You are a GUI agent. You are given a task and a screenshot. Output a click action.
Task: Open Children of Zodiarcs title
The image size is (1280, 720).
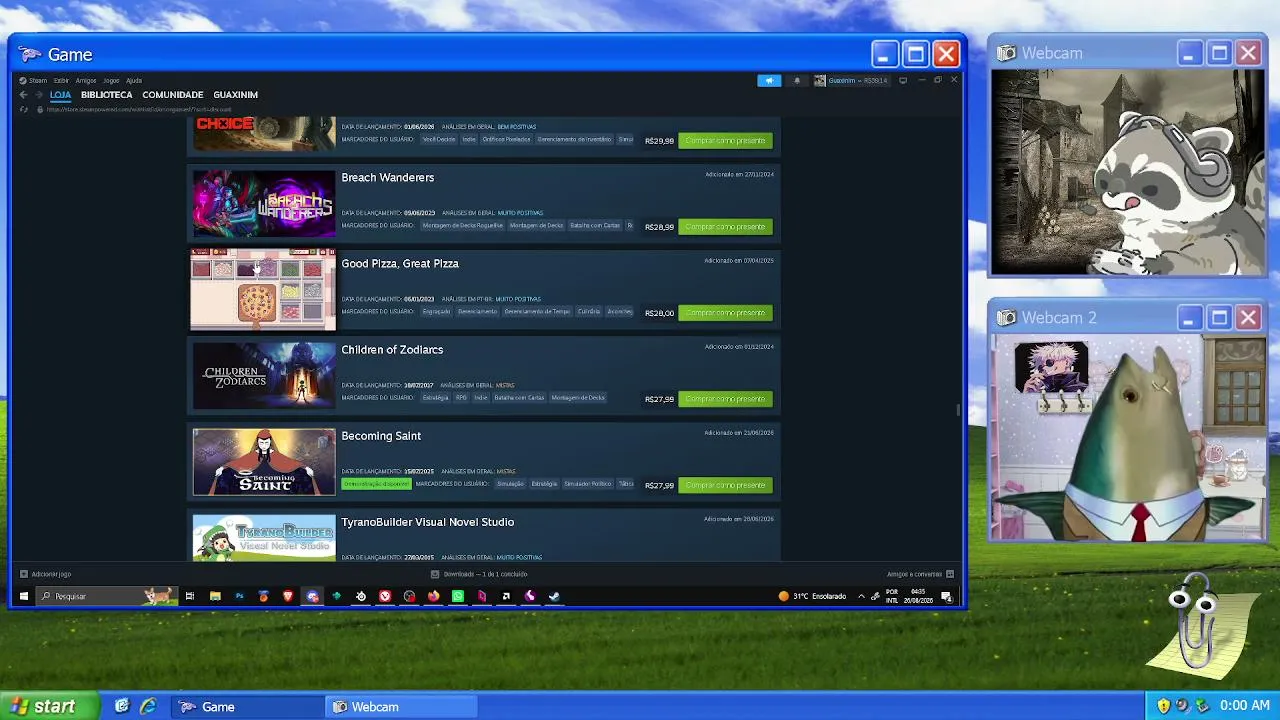(x=392, y=350)
